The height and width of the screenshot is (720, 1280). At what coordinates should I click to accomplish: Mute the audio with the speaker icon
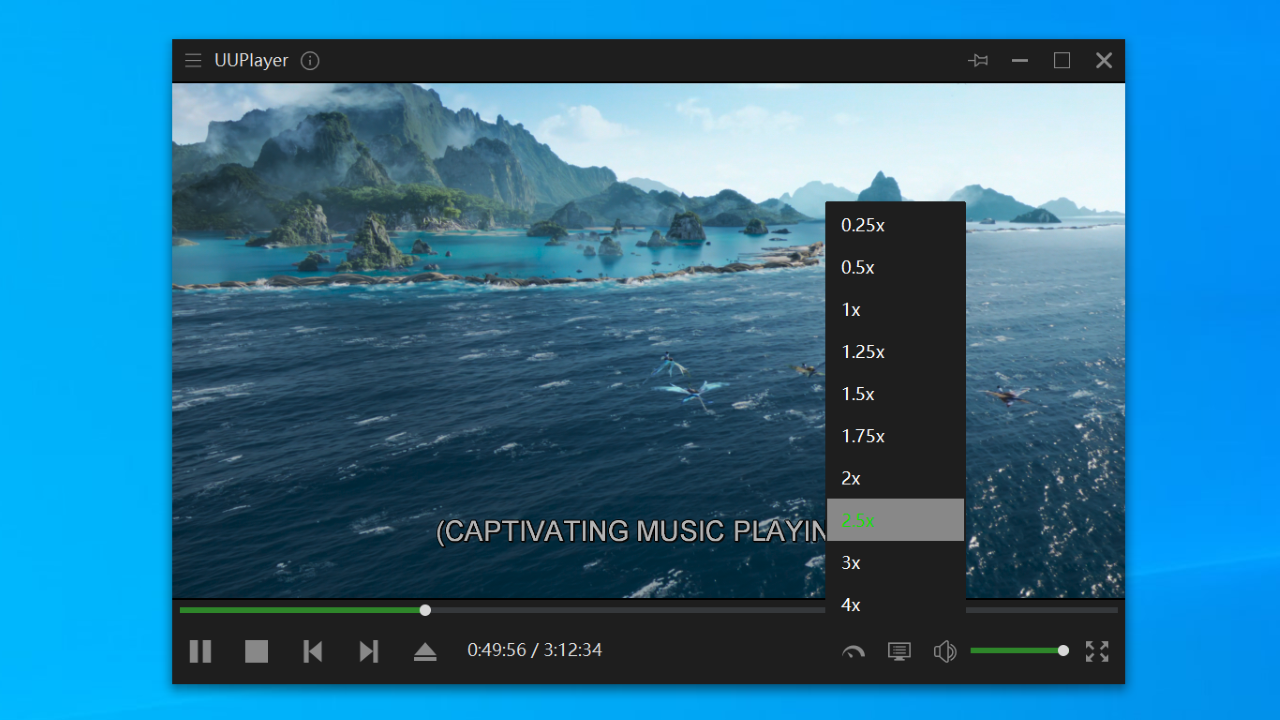coord(945,652)
